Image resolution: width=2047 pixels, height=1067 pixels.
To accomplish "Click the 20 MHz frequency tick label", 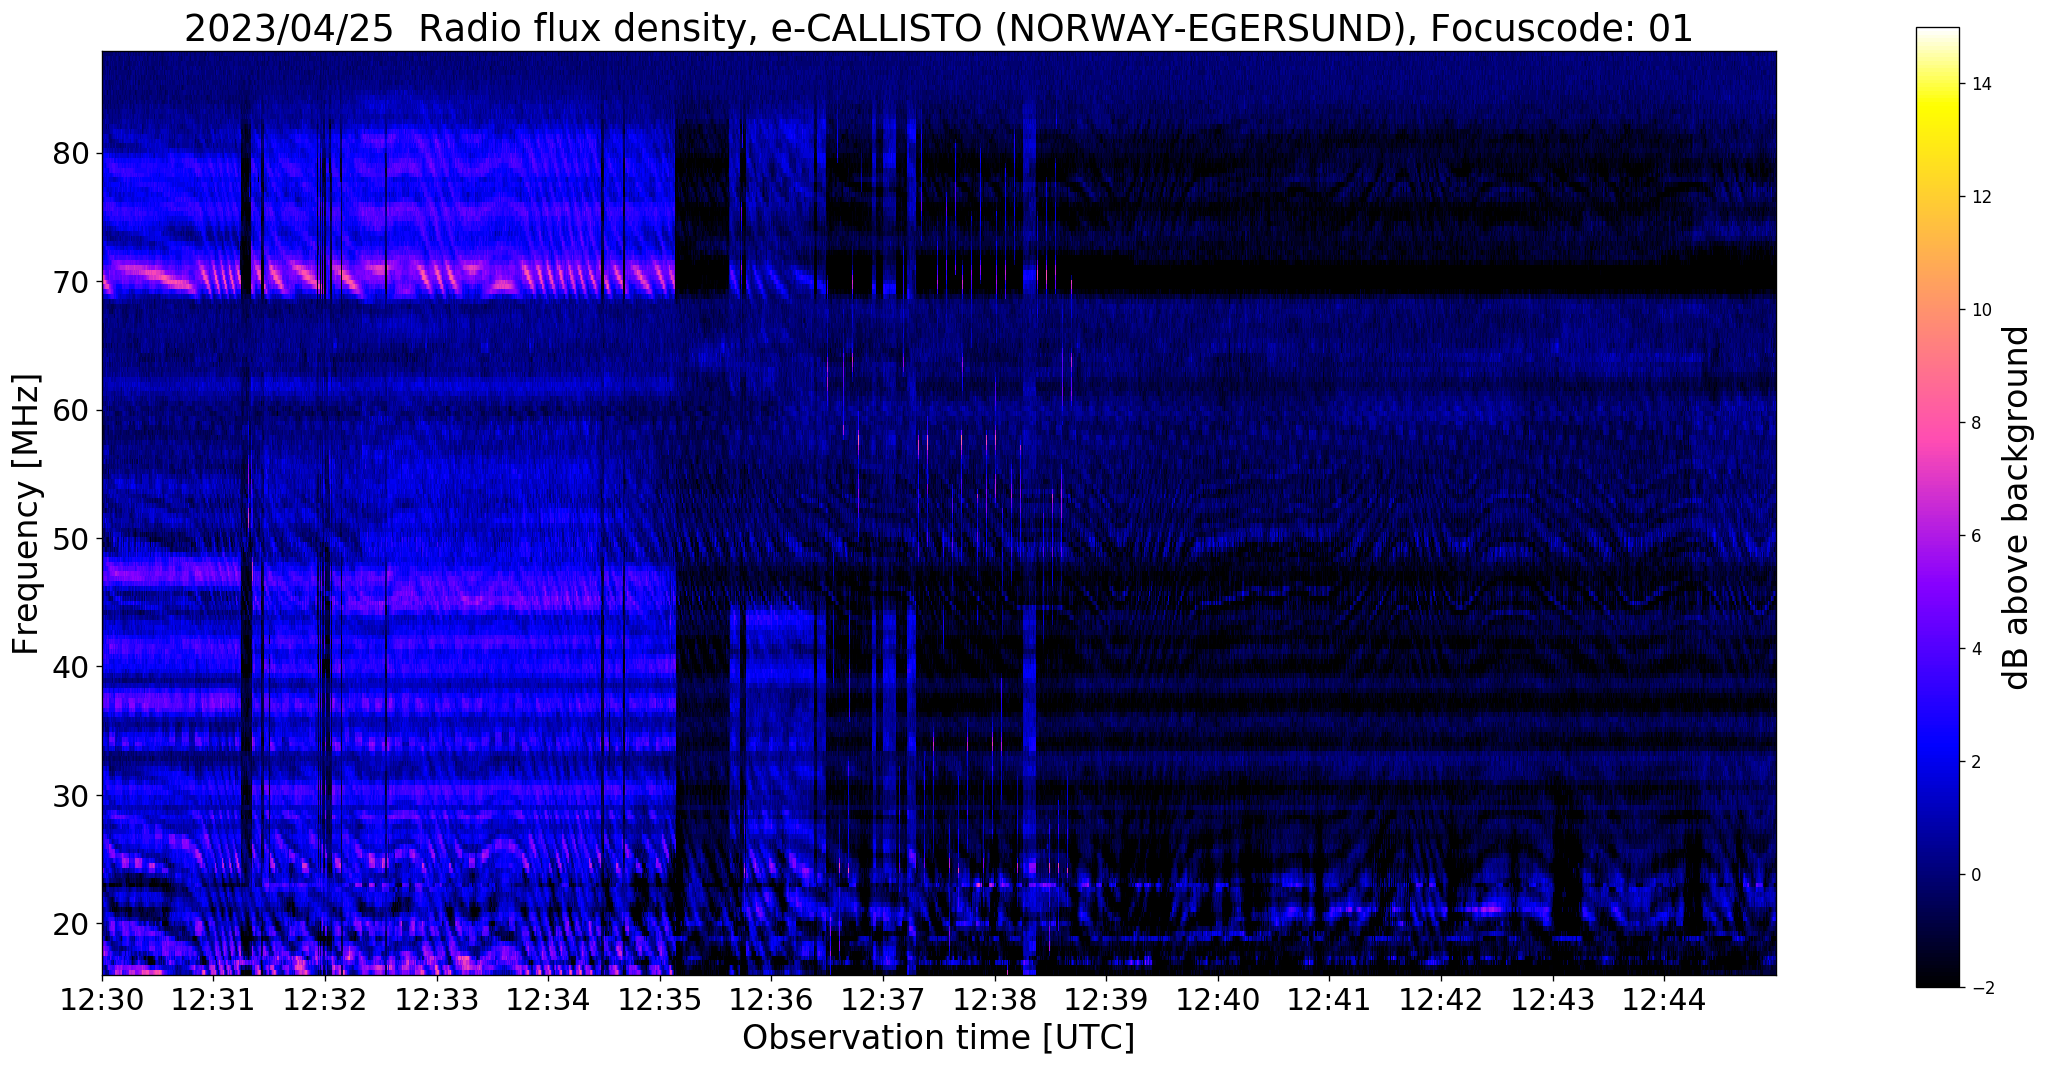I will pyautogui.click(x=71, y=923).
